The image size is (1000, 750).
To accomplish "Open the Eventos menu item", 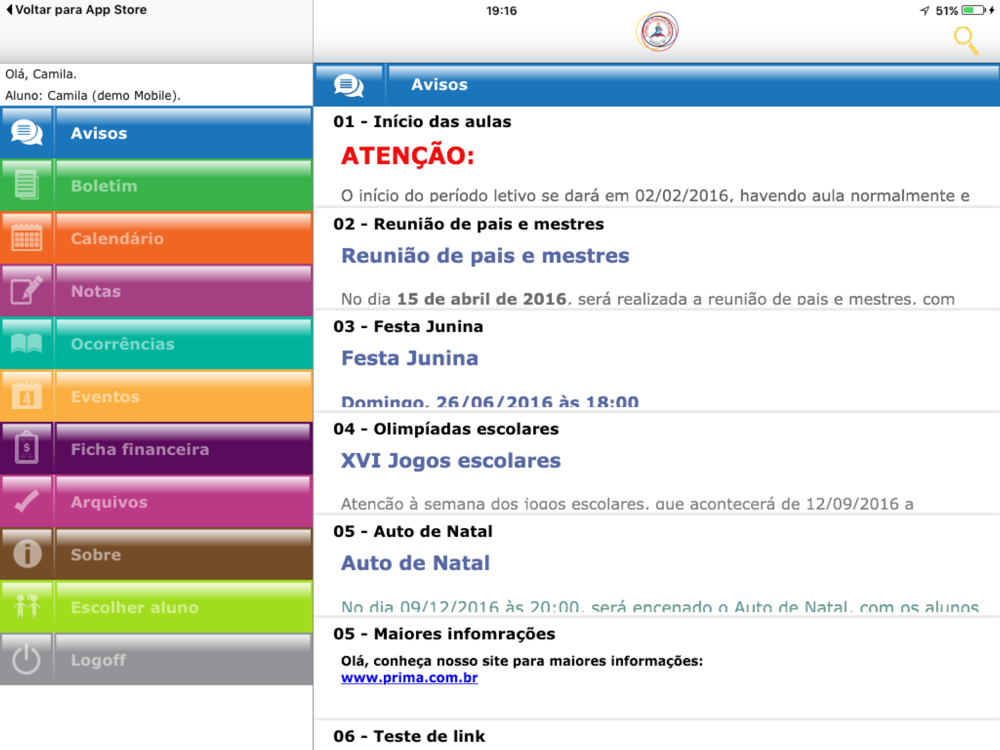I will (x=156, y=396).
